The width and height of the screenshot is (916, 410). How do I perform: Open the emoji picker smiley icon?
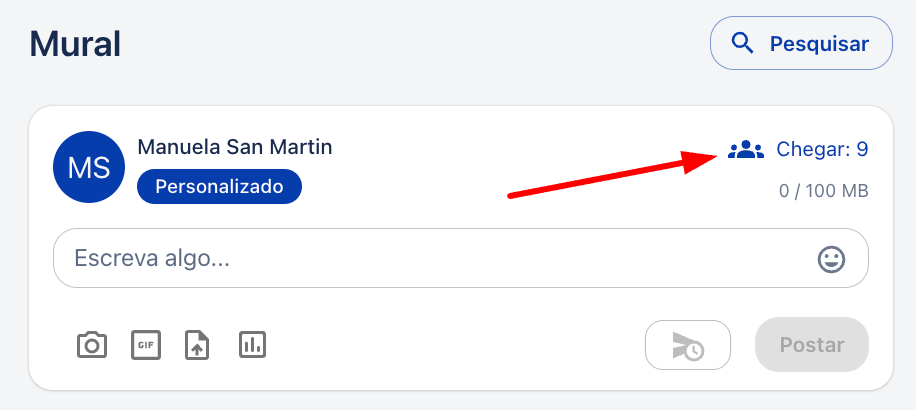pos(831,259)
